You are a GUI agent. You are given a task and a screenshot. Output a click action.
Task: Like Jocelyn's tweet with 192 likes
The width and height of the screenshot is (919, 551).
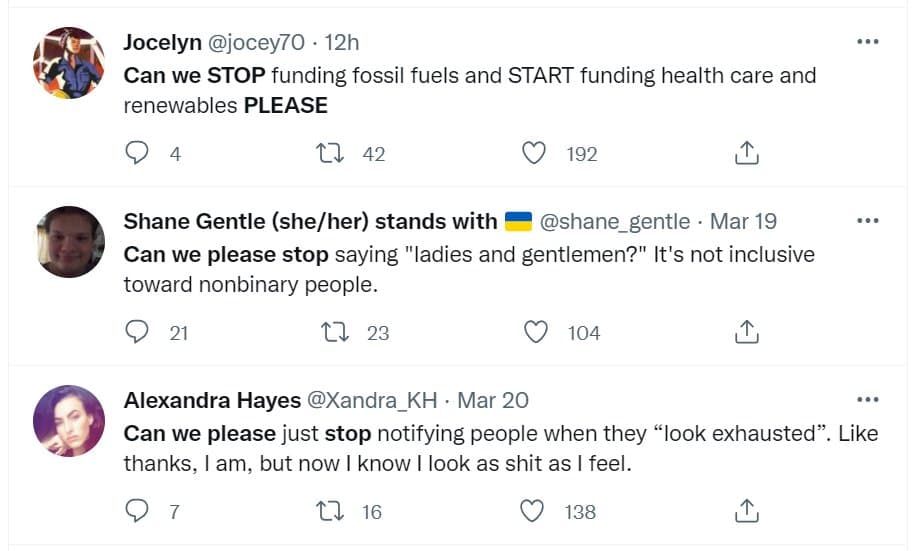[x=536, y=153]
